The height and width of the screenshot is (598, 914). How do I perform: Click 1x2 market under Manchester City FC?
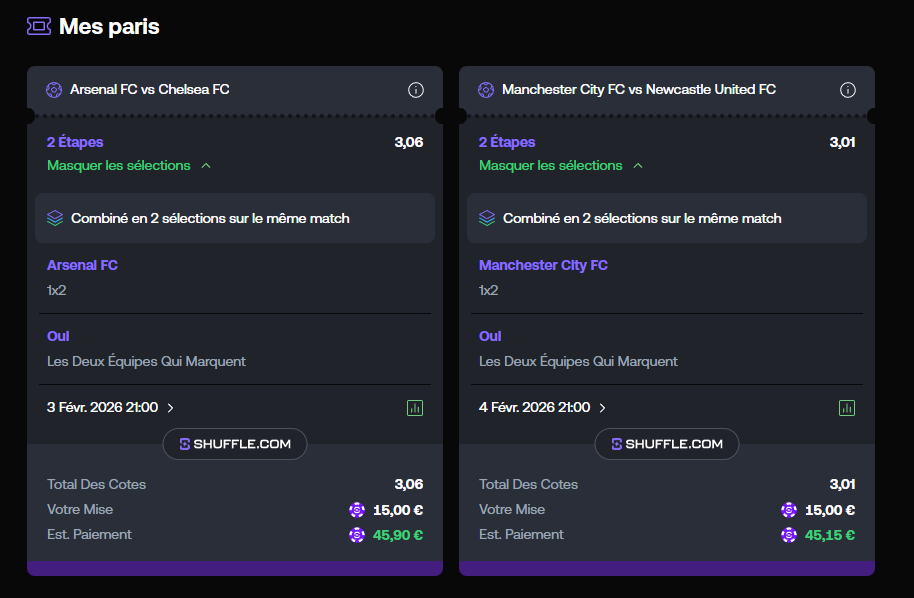tap(488, 290)
